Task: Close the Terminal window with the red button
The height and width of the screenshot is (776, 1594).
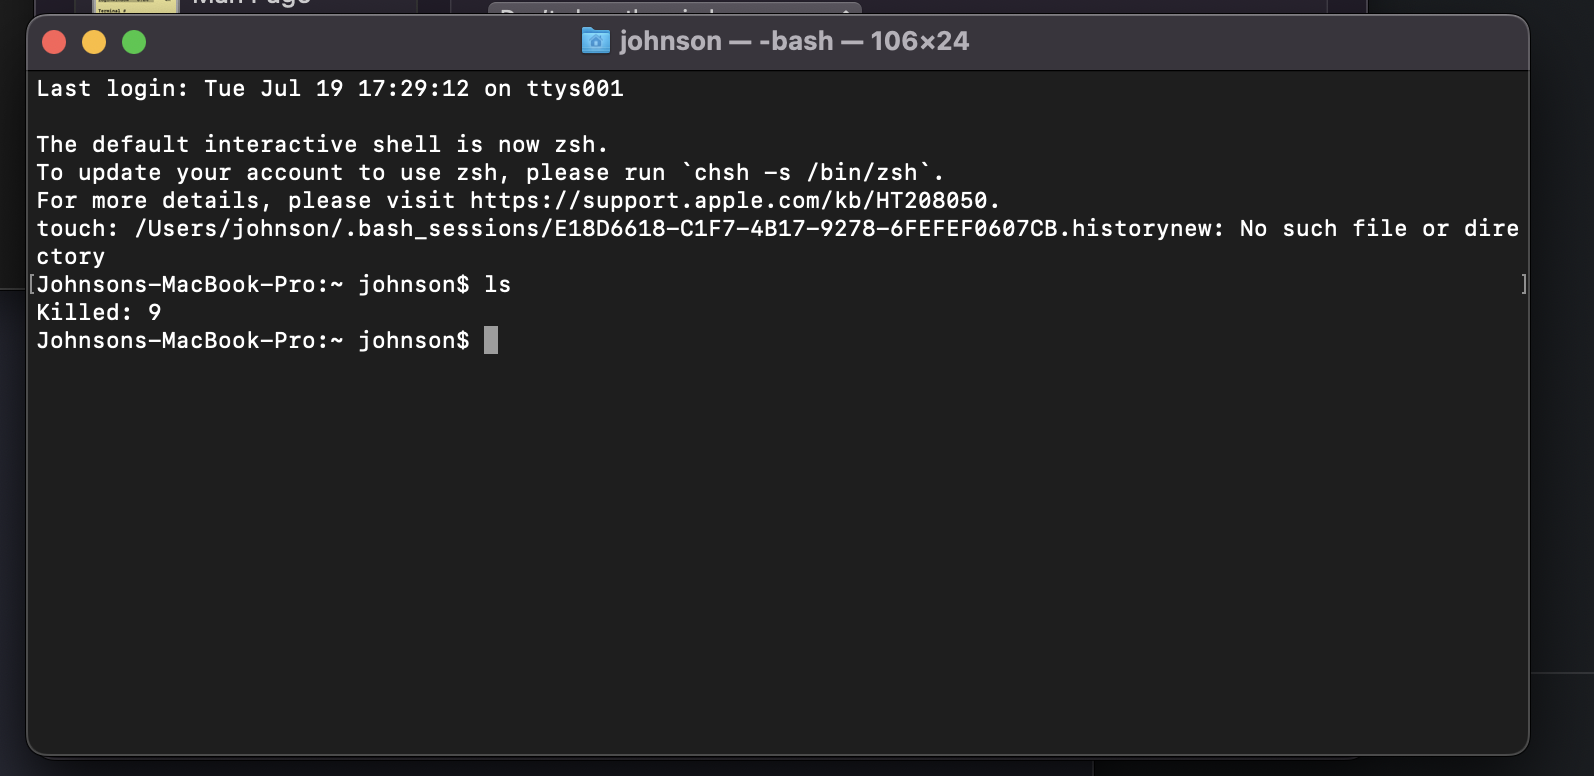Action: pos(54,42)
